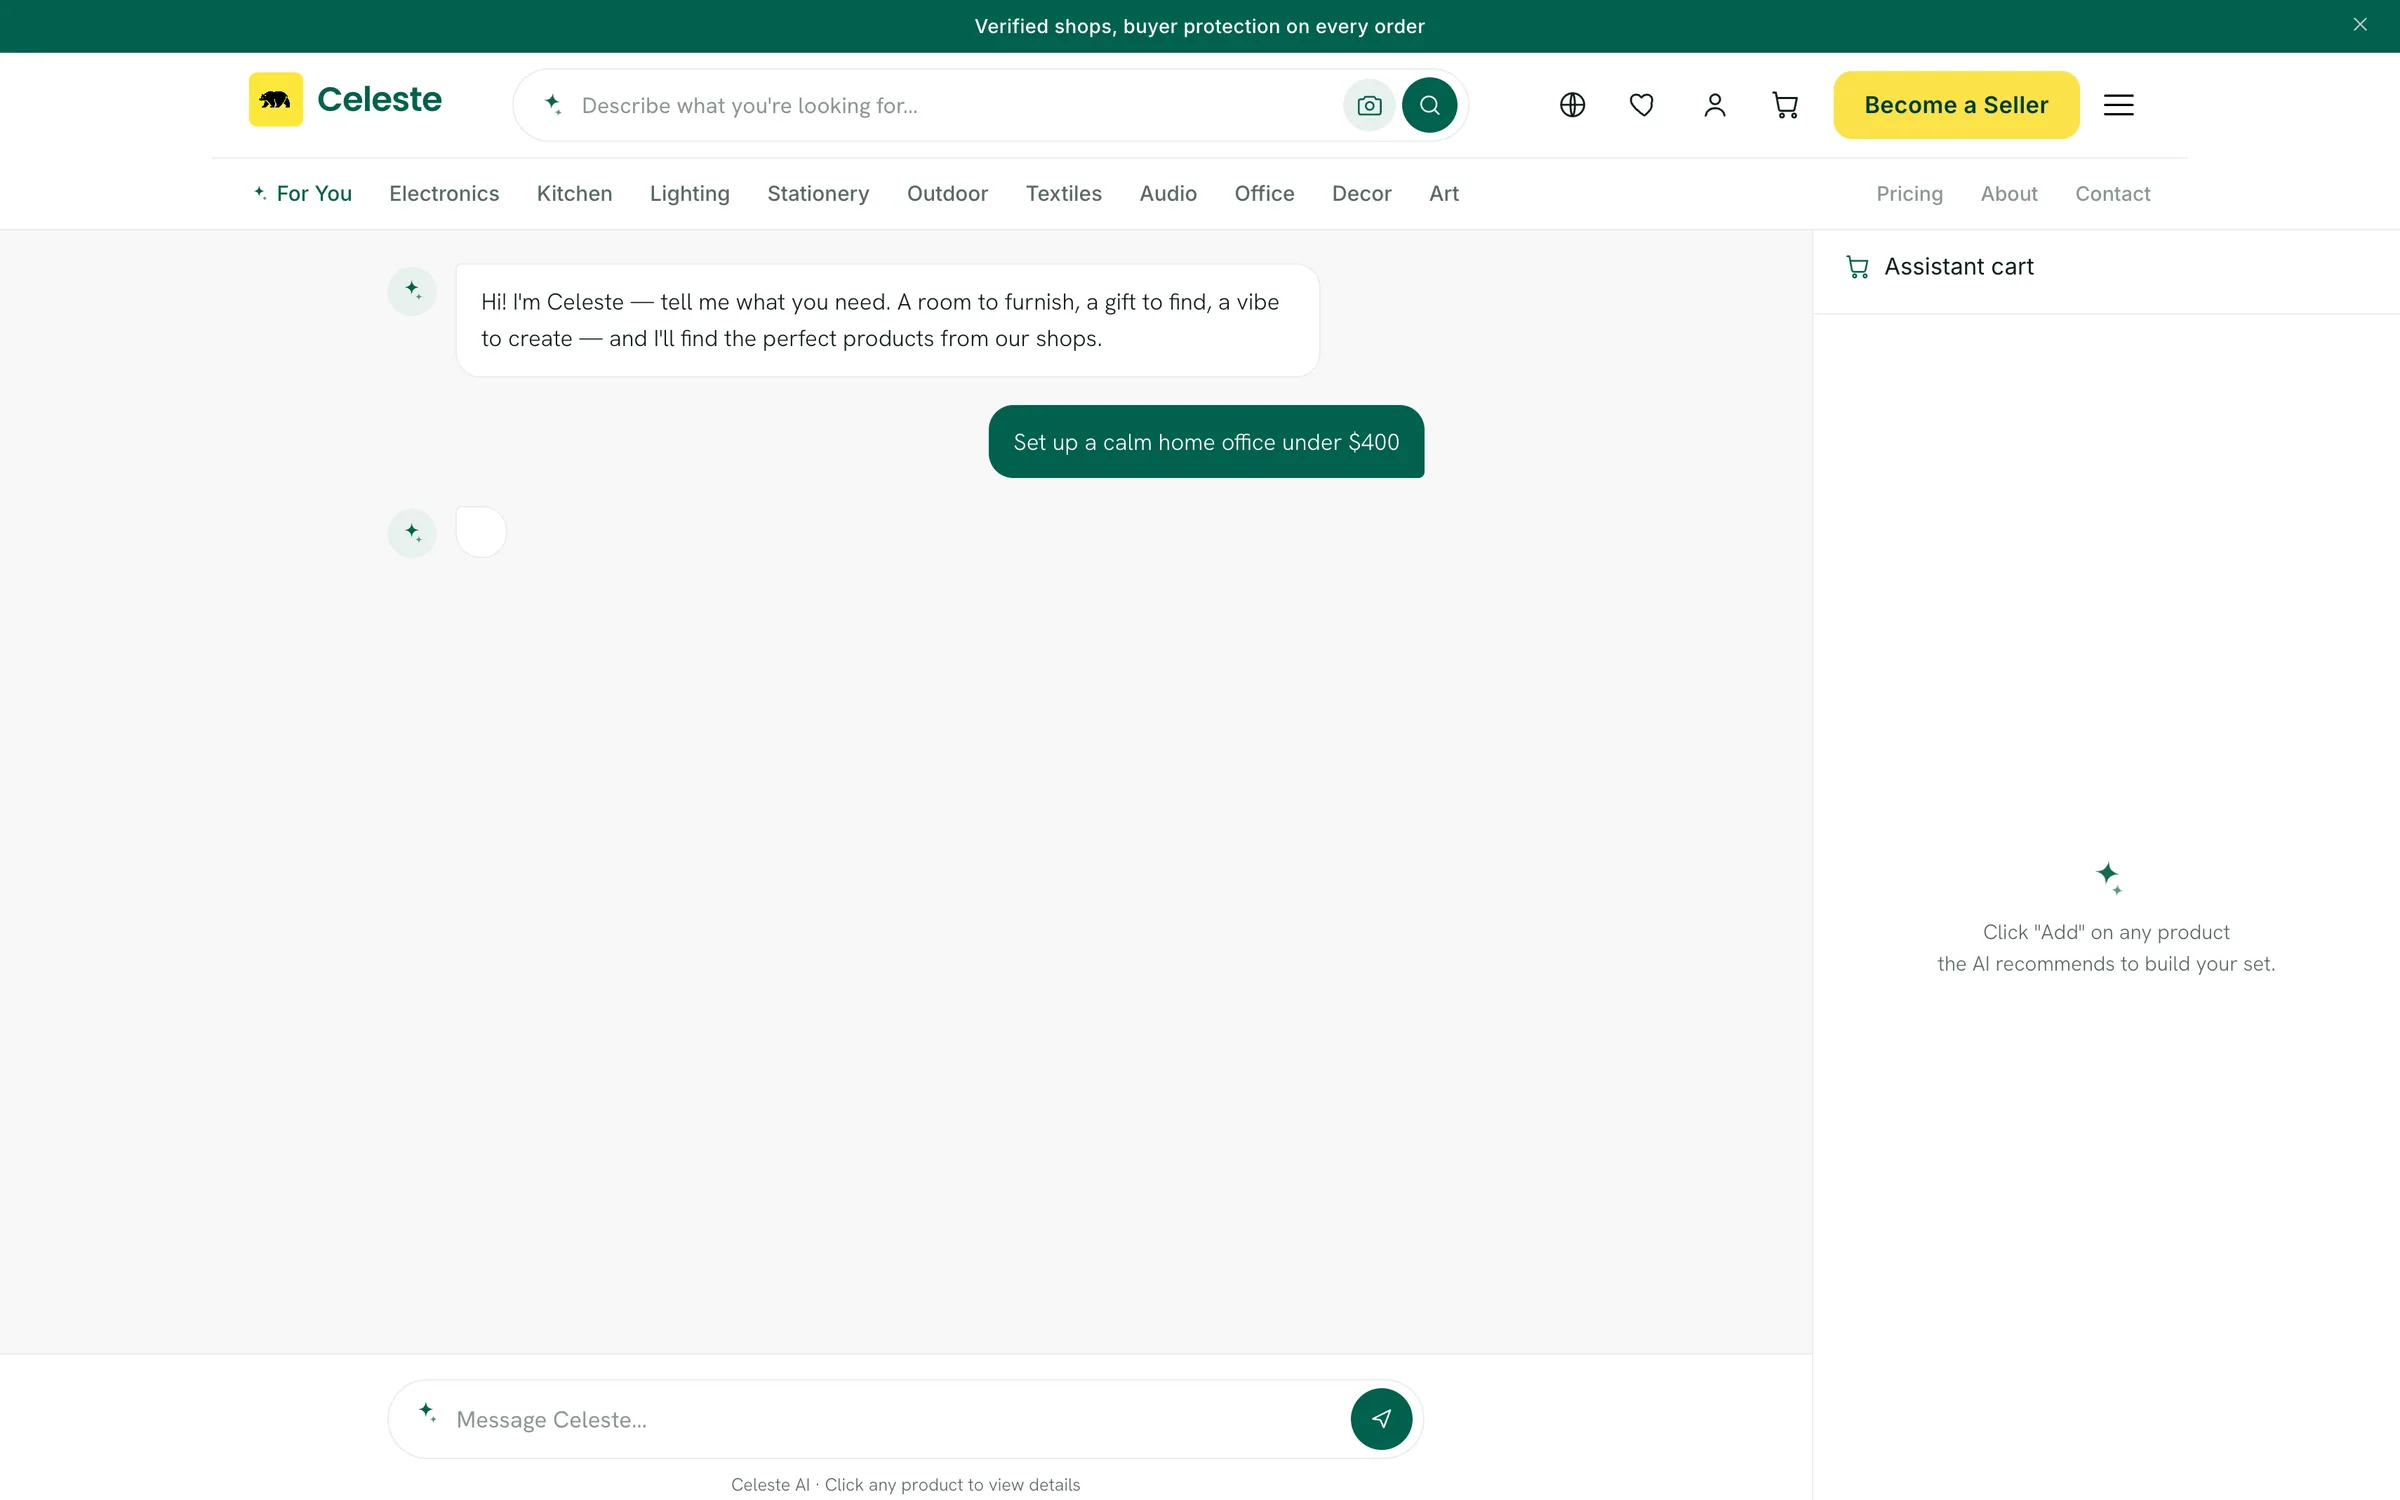2400x1500 pixels.
Task: Open the Electronics category
Action: [444, 194]
